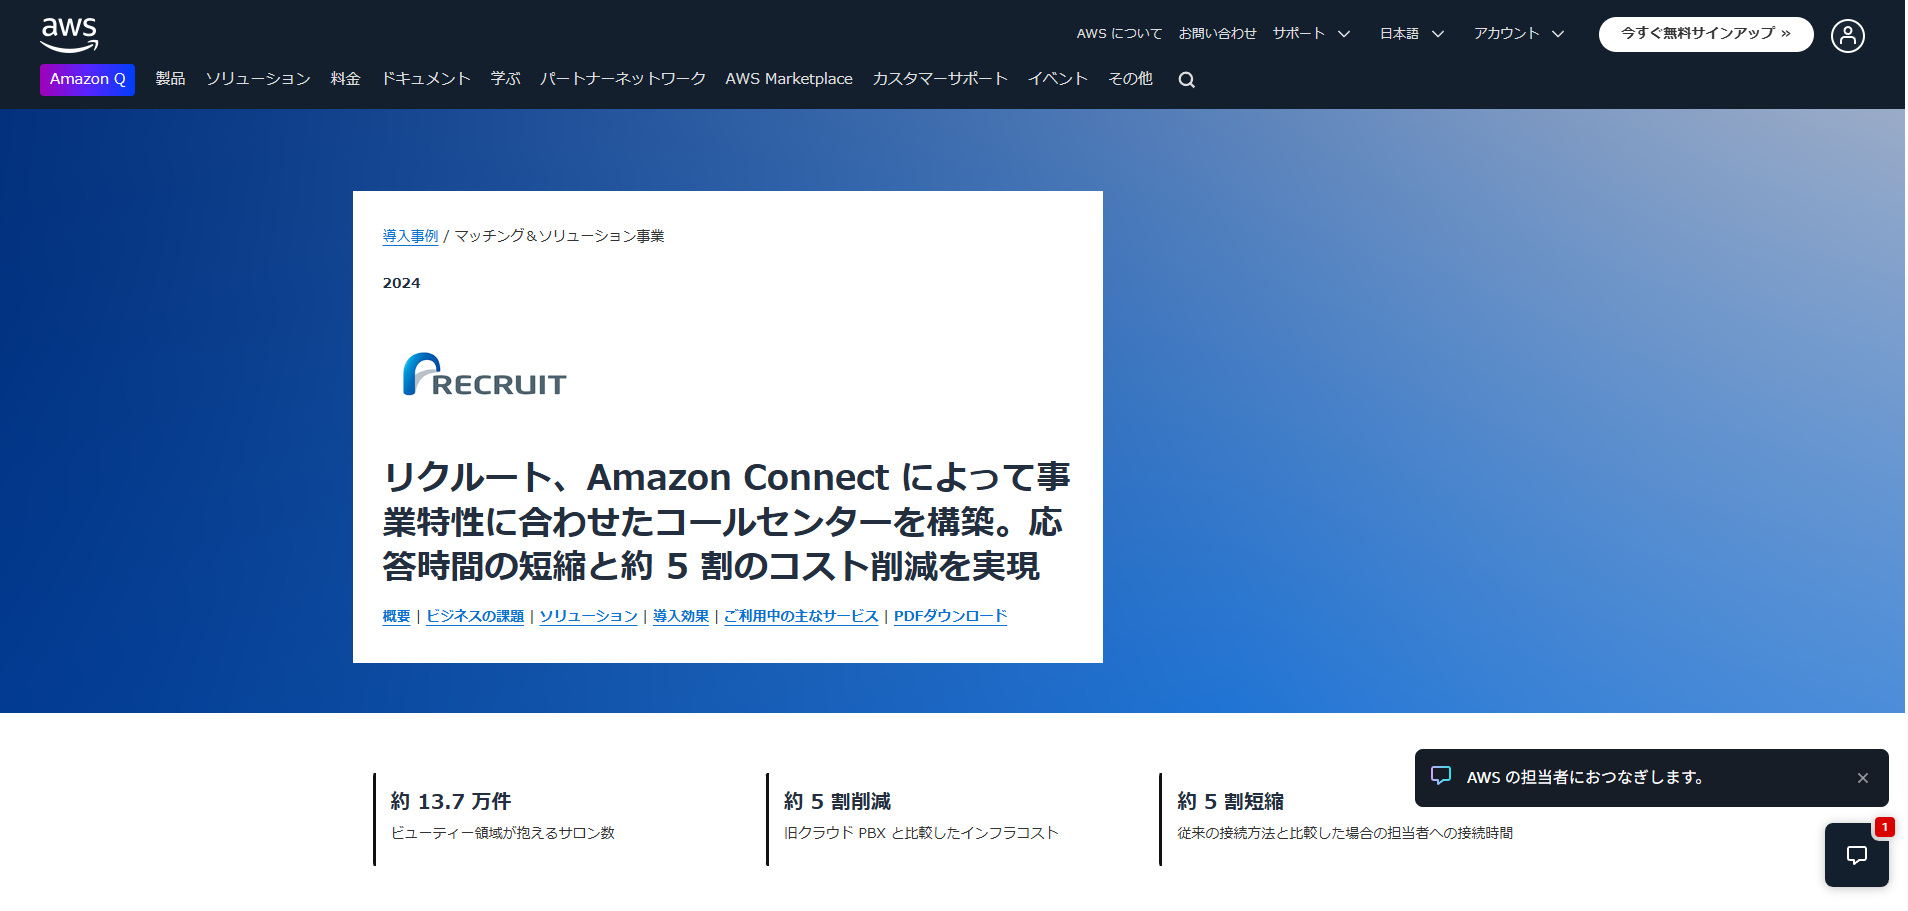Click AWS について link
Image resolution: width=1908 pixels, height=911 pixels.
click(1119, 33)
